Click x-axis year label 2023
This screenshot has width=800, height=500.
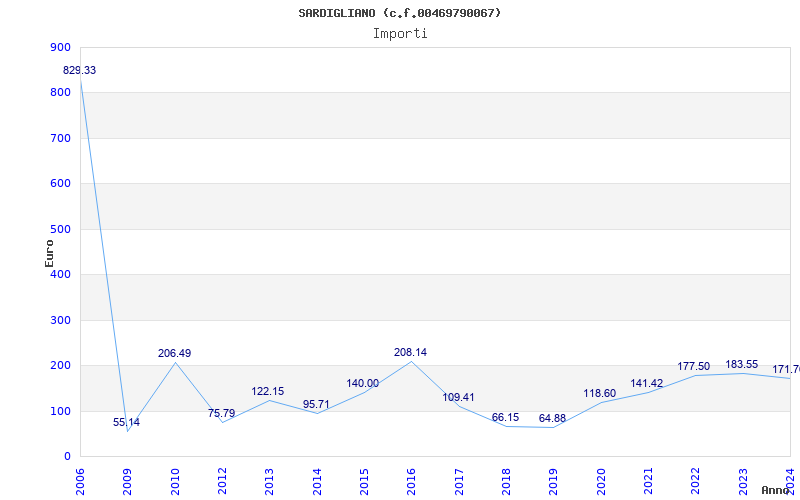pos(743,481)
